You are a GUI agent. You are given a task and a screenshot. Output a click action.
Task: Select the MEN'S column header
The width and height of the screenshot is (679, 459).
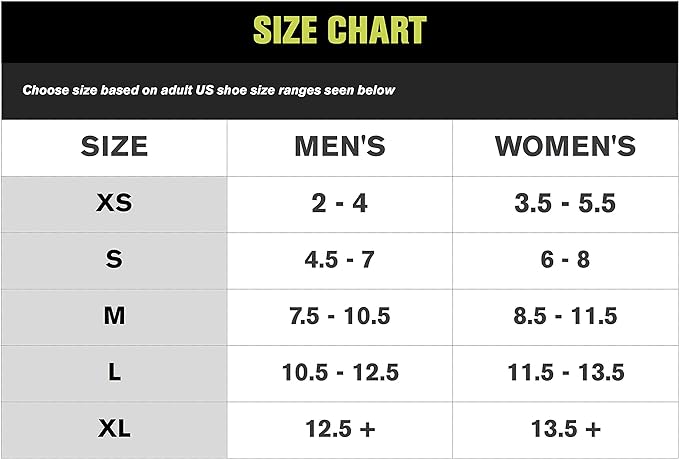[339, 147]
